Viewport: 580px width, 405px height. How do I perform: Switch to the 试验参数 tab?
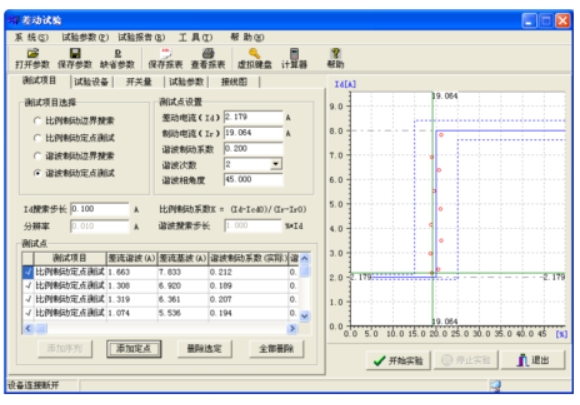[x=186, y=82]
